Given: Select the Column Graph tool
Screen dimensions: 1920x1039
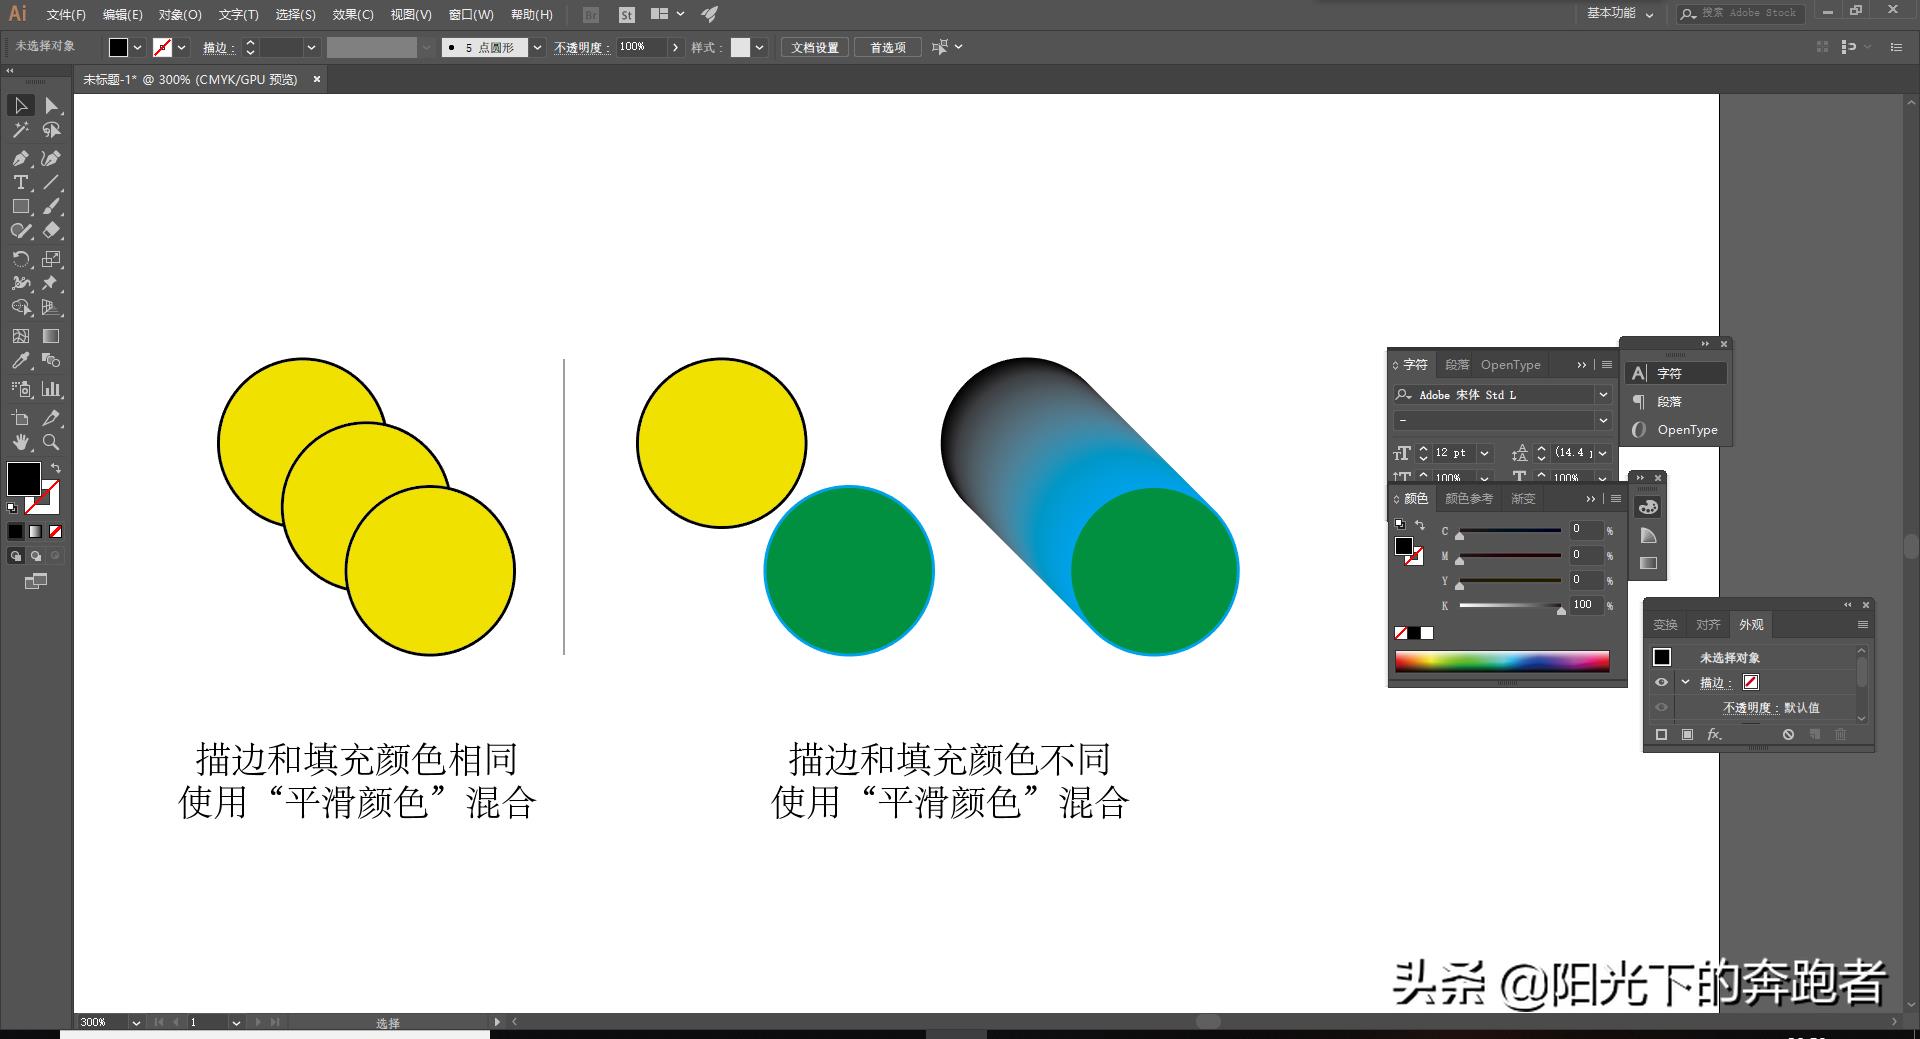Looking at the screenshot, I should 51,389.
